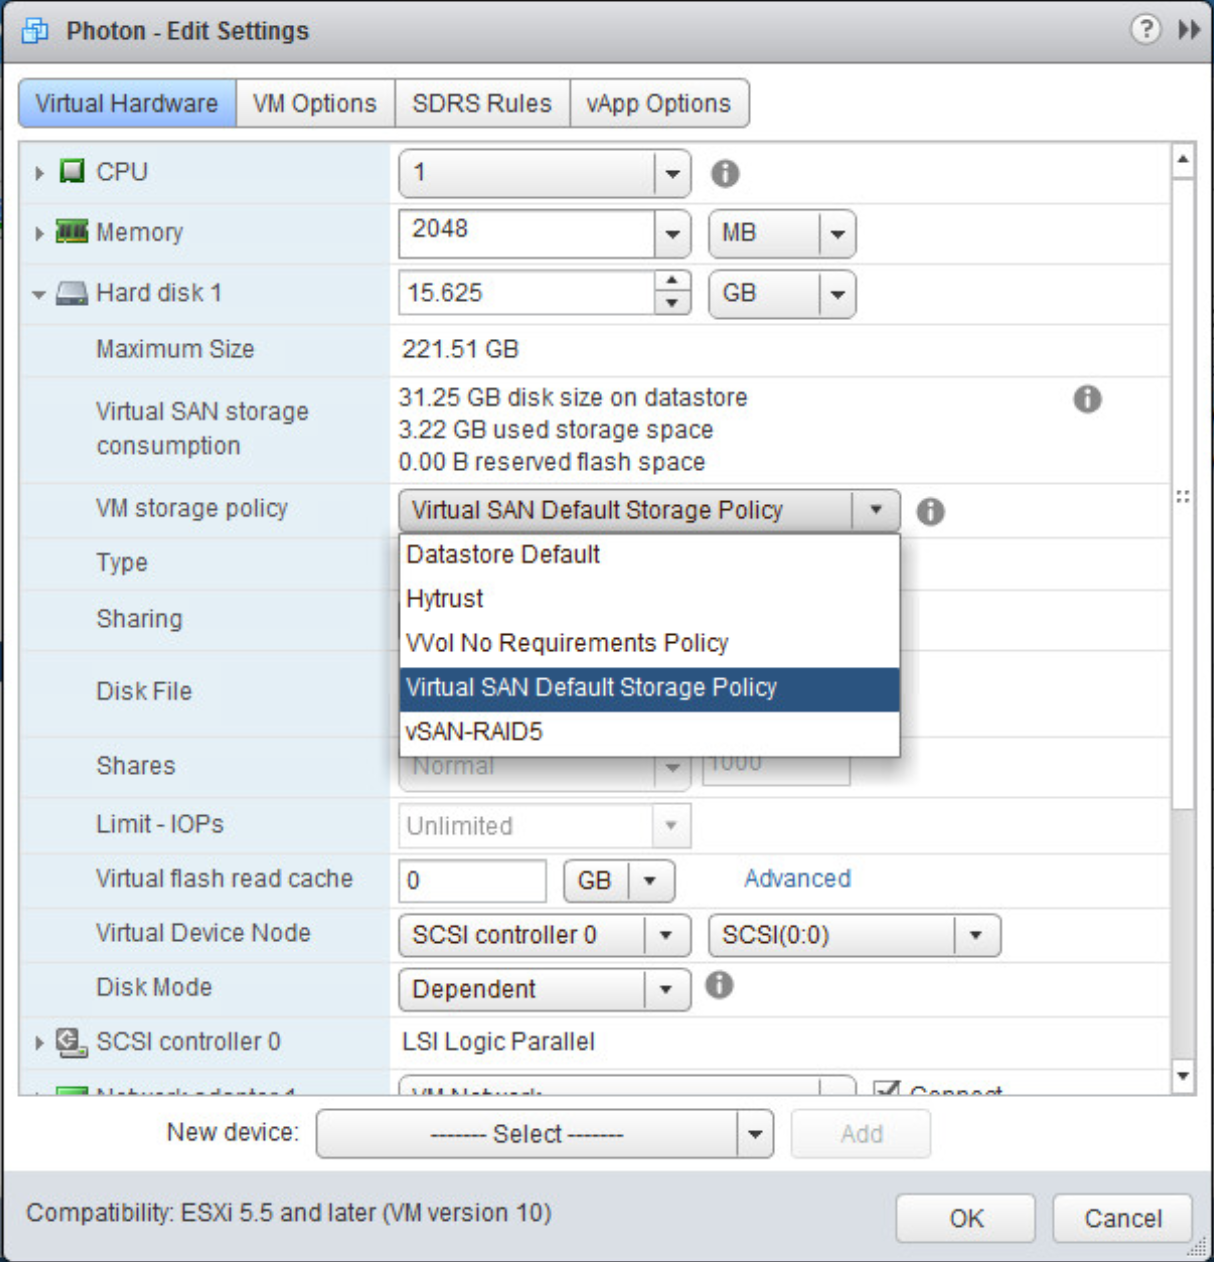Click the Virtual flash read cache input field
1214x1262 pixels.
click(472, 881)
